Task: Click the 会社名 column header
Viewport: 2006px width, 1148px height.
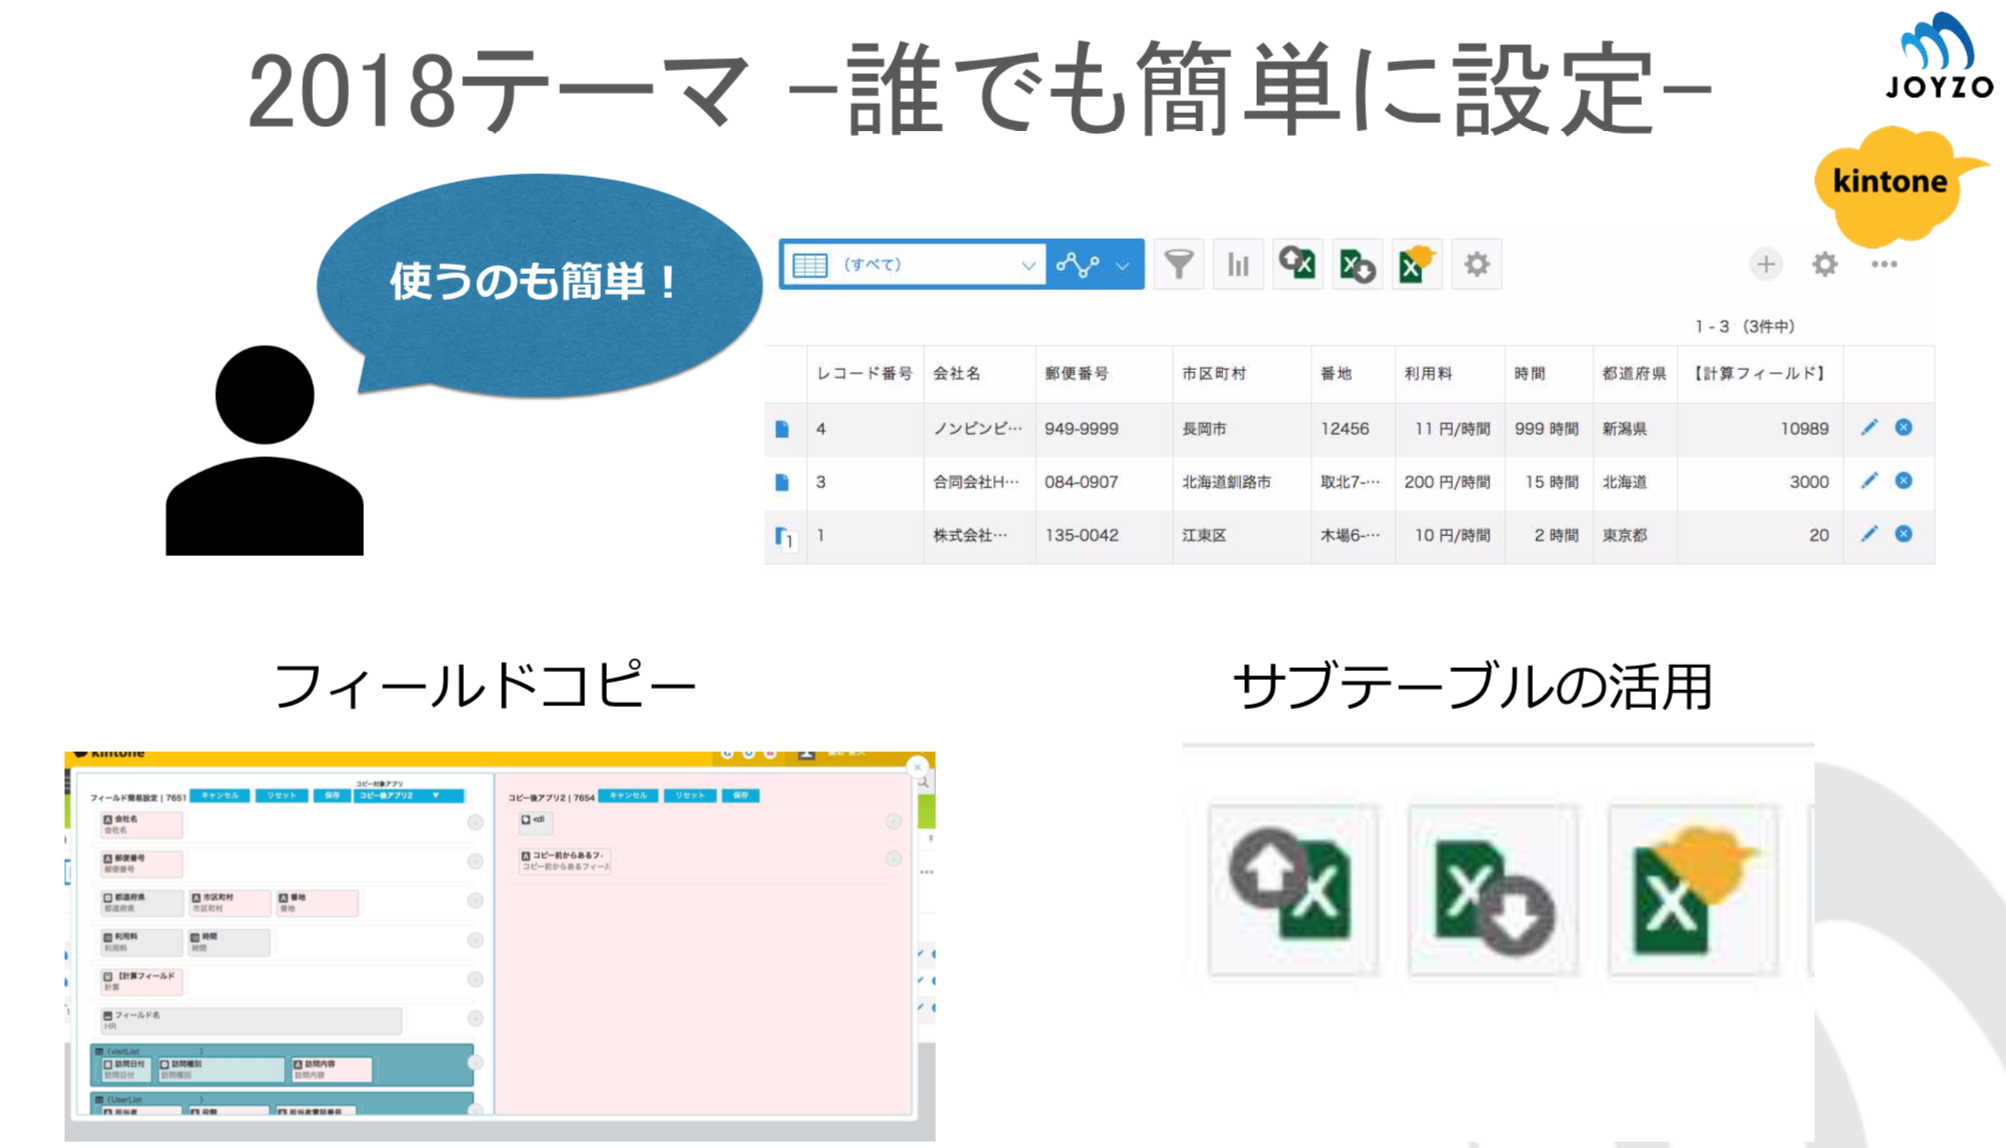Action: pyautogui.click(x=957, y=374)
